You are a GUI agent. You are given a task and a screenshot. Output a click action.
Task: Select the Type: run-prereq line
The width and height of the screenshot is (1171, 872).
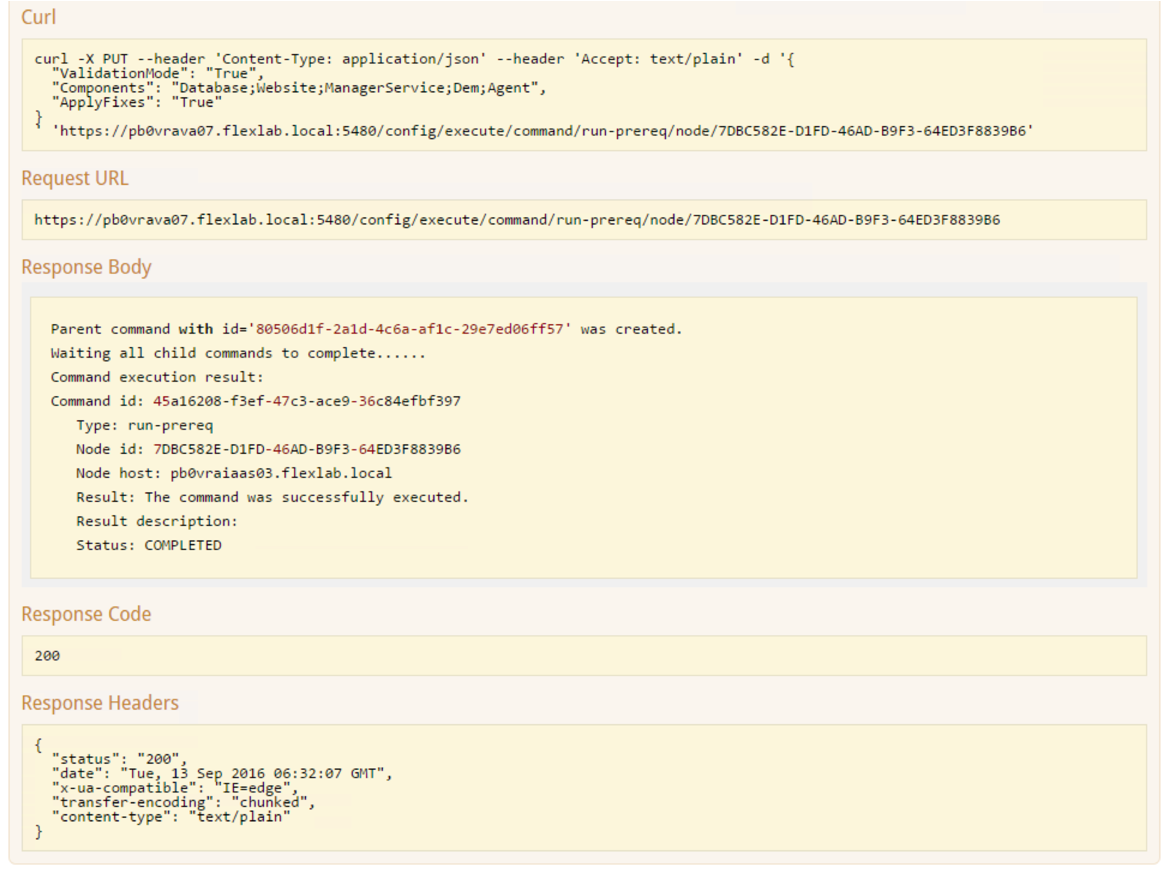tap(144, 425)
